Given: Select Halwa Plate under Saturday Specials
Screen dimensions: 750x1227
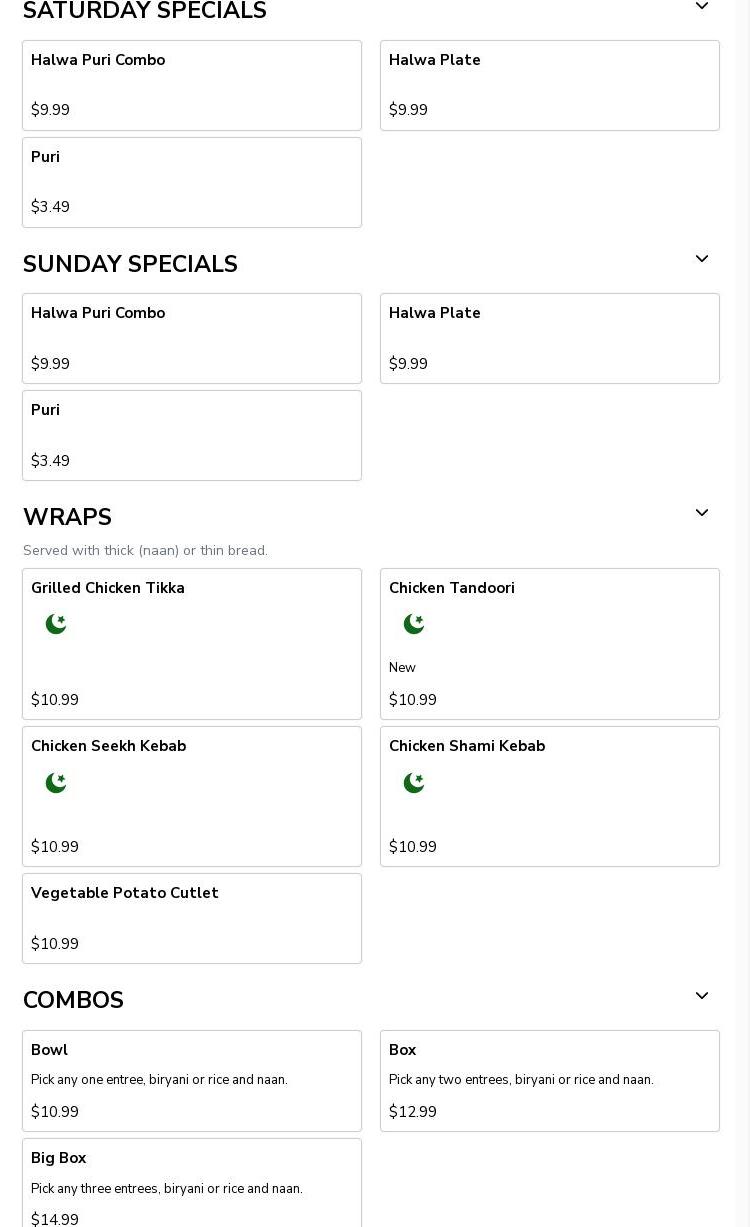Looking at the screenshot, I should [x=550, y=85].
